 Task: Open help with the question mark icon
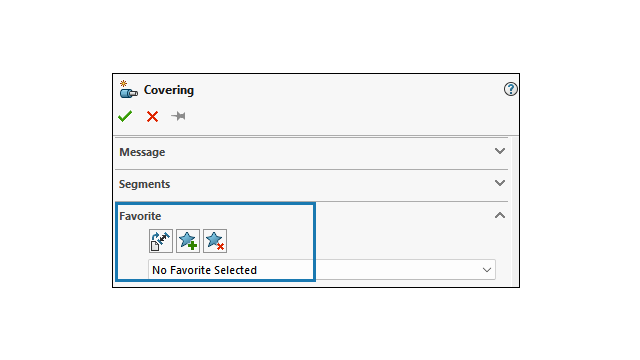(x=510, y=89)
